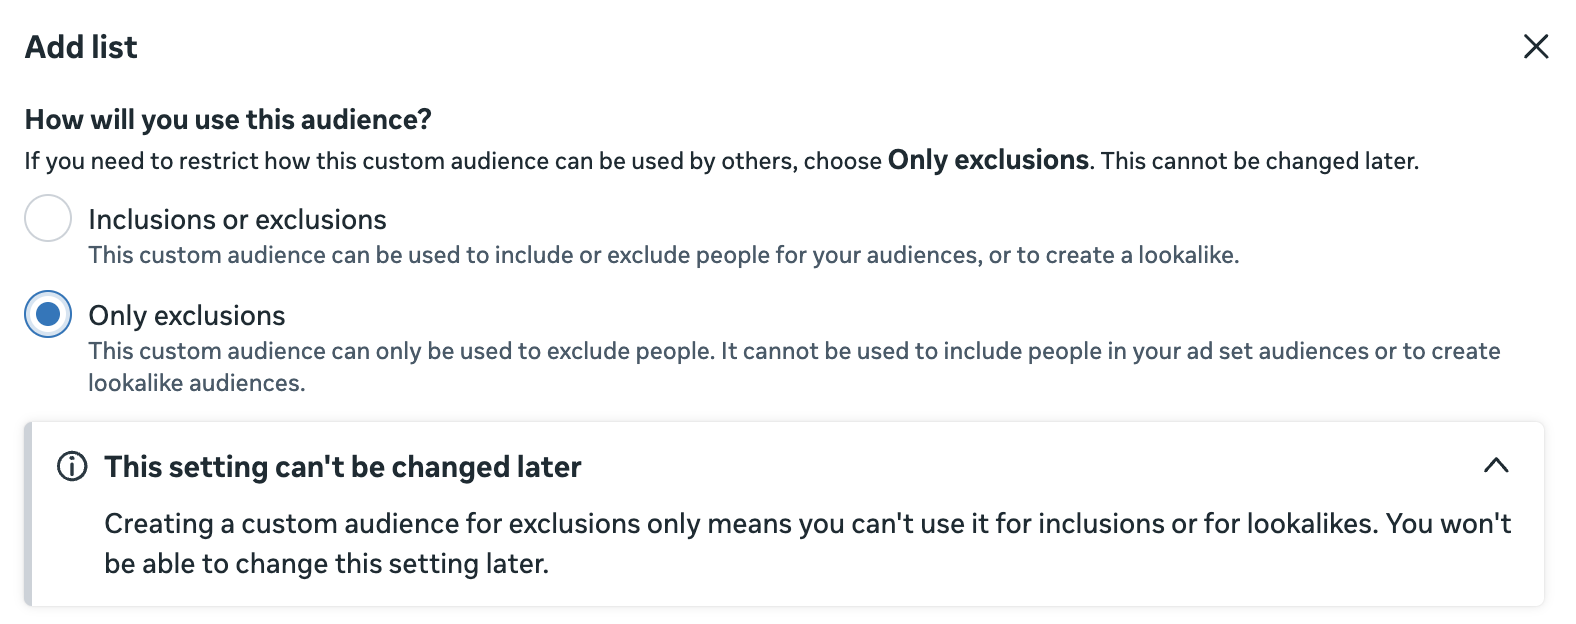Image resolution: width=1576 pixels, height=624 pixels.
Task: Select the Inclusions or exclusions radio button
Action: coord(48,218)
